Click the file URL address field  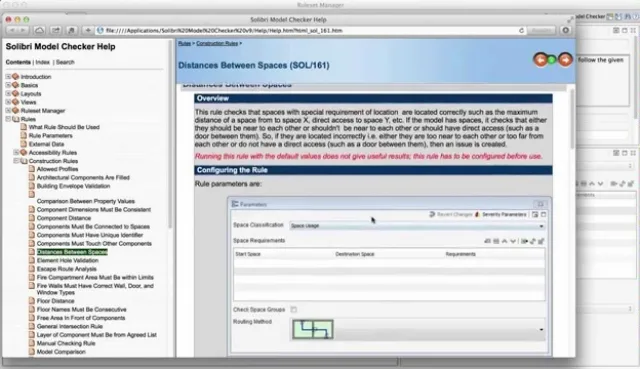pos(310,31)
